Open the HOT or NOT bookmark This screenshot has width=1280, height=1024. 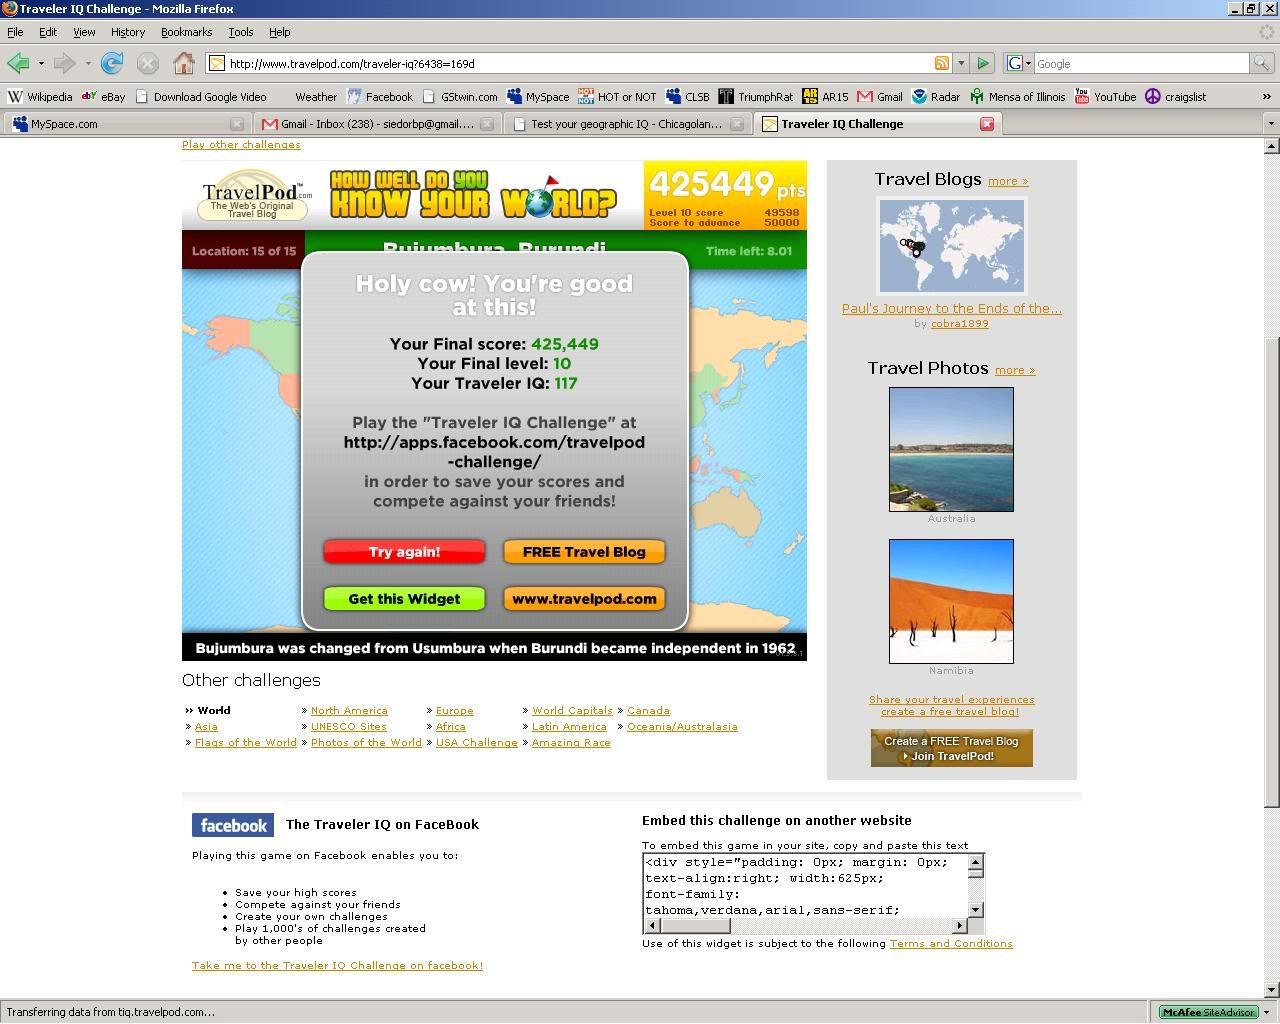617,97
